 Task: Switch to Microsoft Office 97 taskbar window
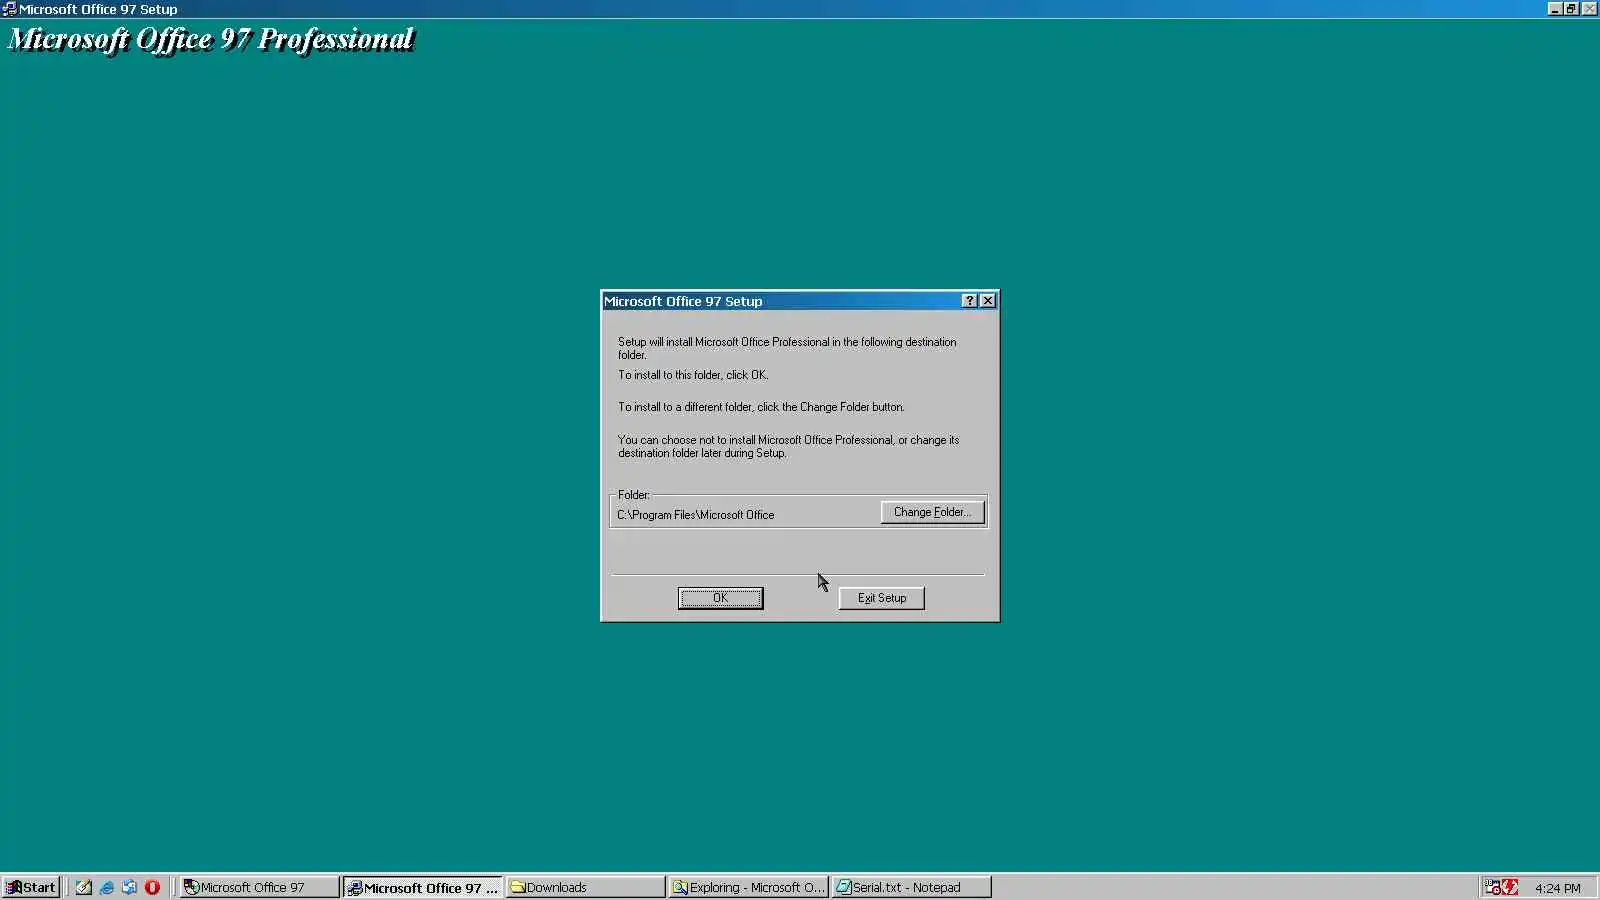click(x=259, y=887)
